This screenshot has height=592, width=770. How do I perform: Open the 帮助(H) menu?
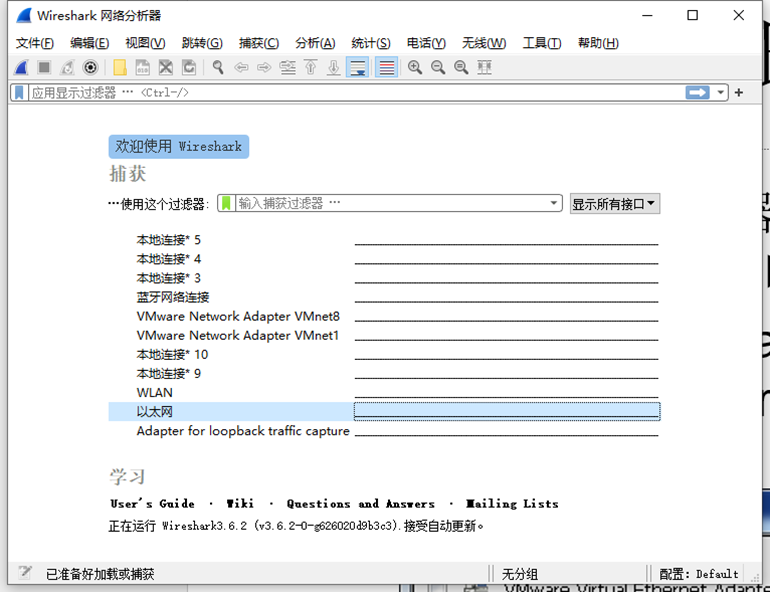(x=598, y=43)
